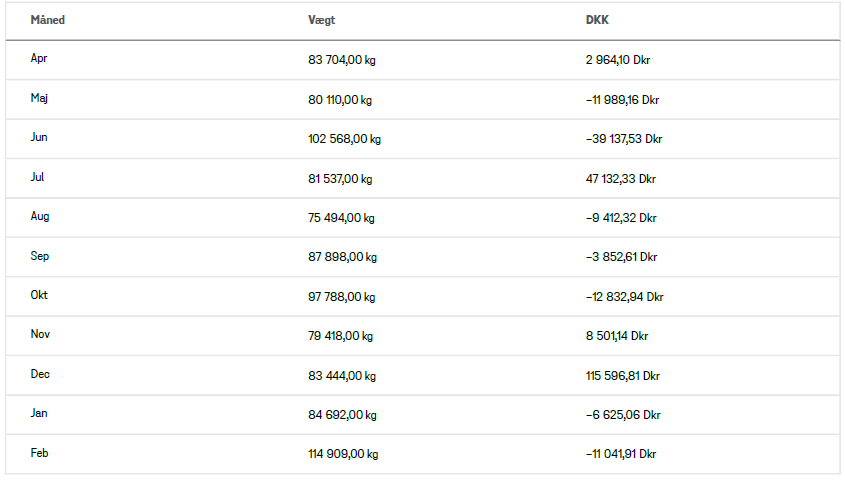The height and width of the screenshot is (481, 845).
Task: Click the Dec weight 83 444,00 kg
Action: (x=342, y=376)
